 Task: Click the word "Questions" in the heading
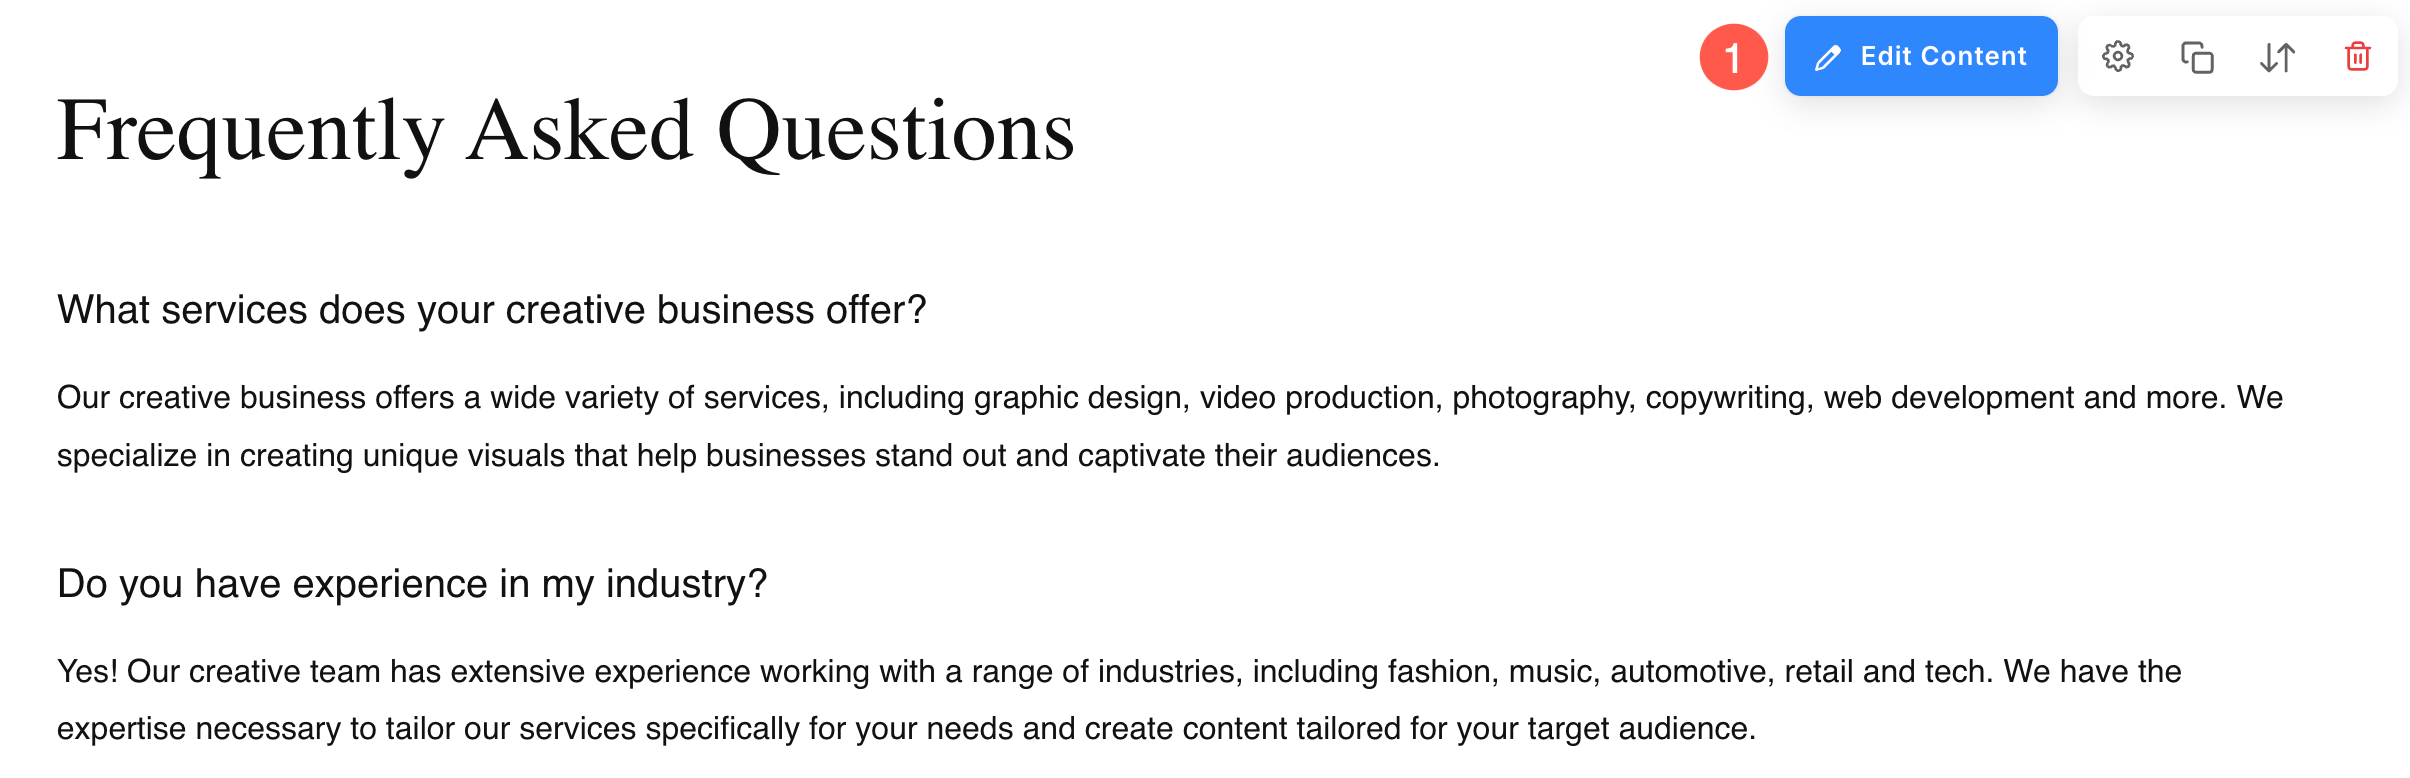[x=895, y=132]
